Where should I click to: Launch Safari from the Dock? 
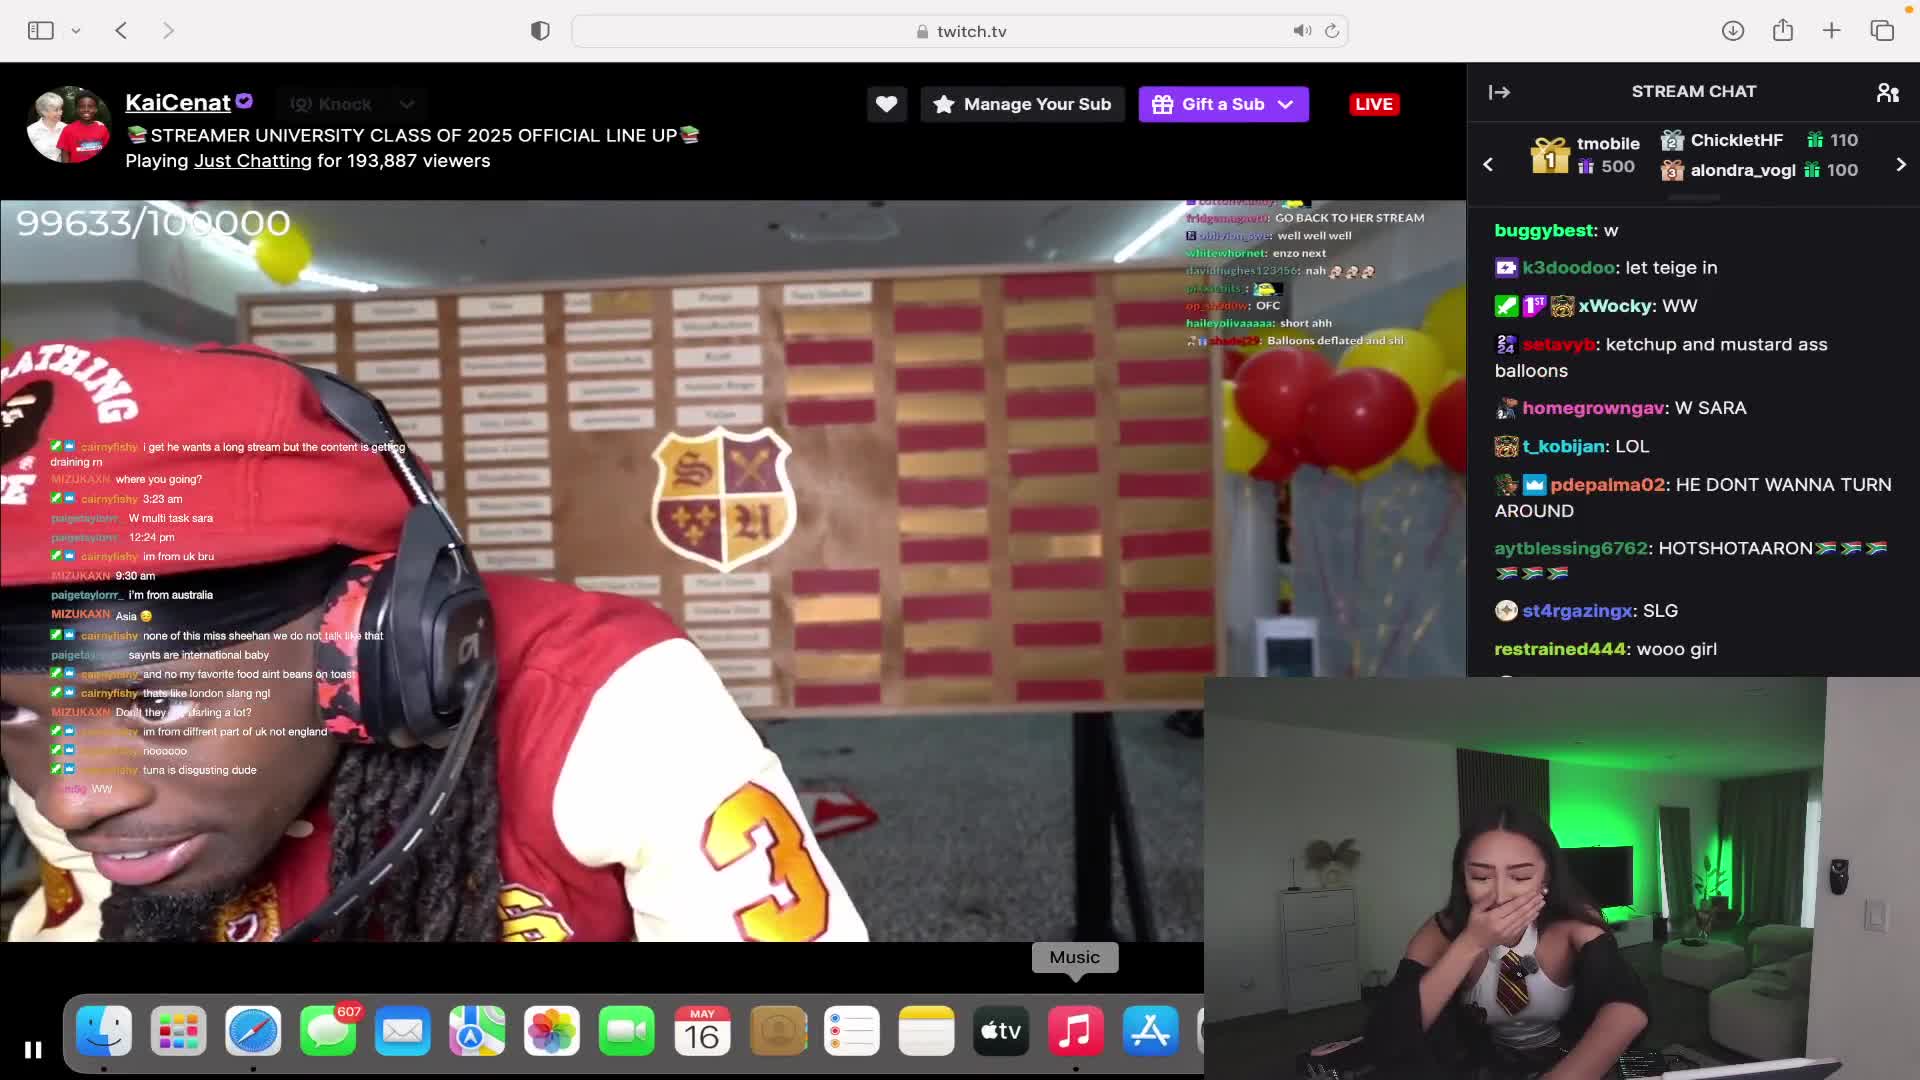tap(253, 1031)
